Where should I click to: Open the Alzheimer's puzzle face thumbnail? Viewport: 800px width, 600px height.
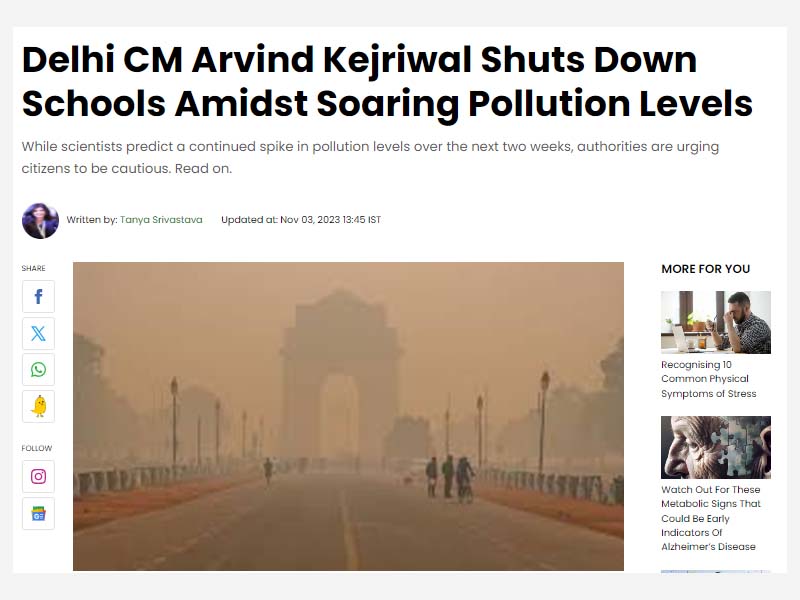click(x=716, y=447)
